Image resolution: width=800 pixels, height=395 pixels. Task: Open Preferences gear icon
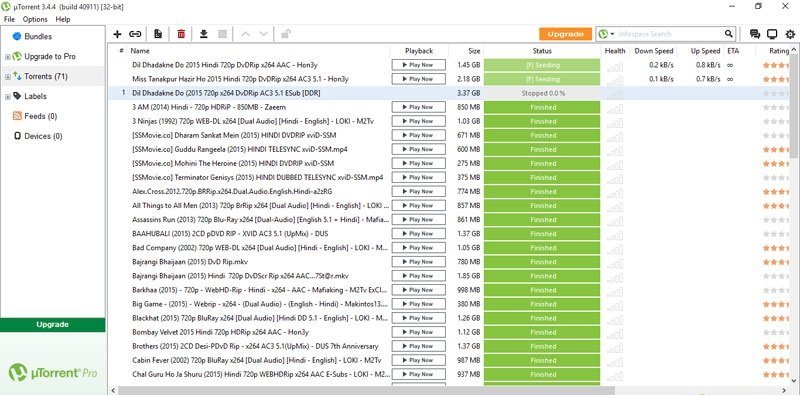point(790,34)
